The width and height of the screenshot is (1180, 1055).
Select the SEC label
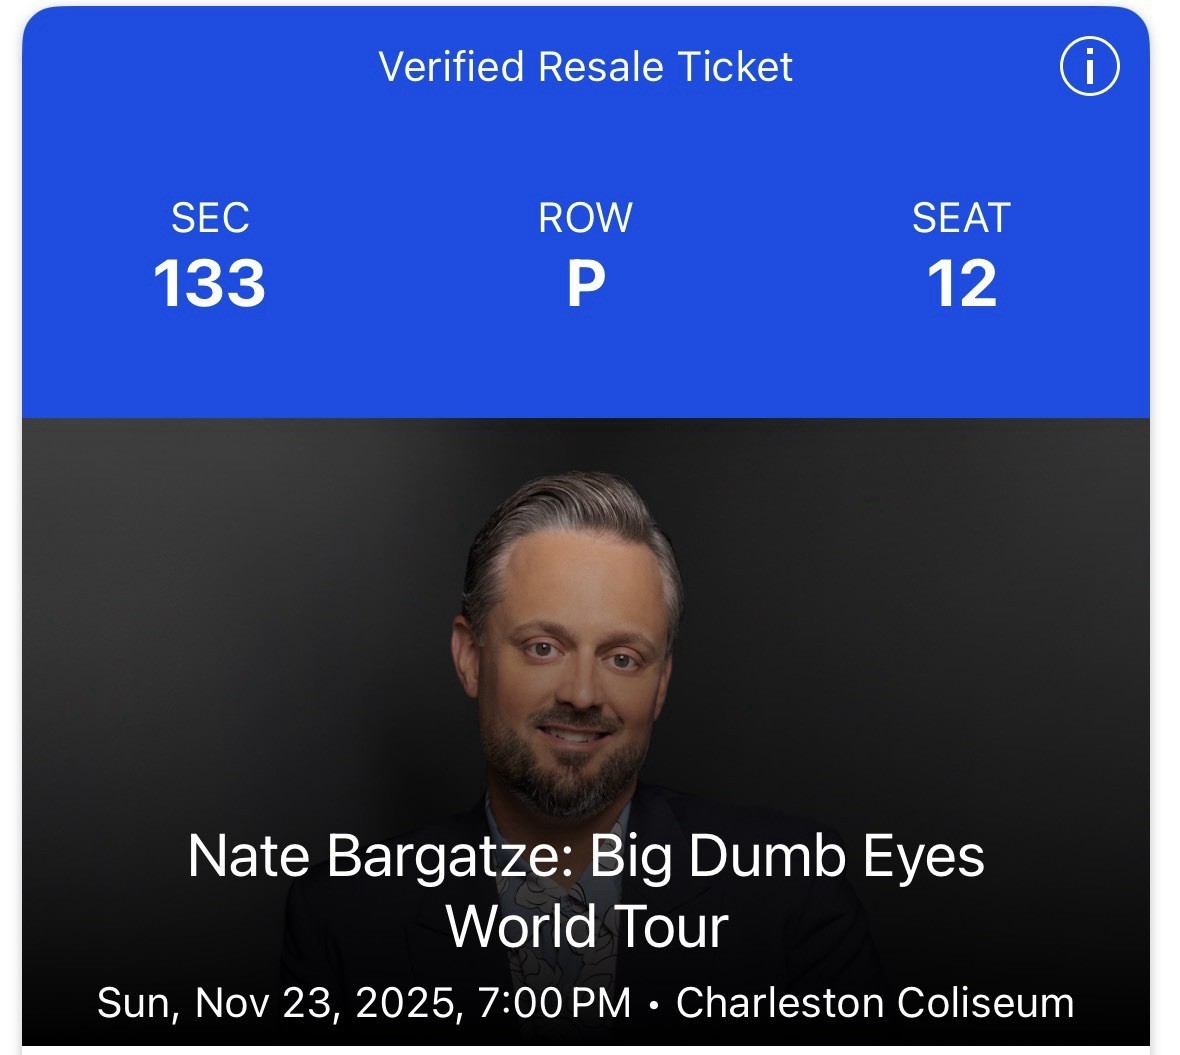pos(211,218)
